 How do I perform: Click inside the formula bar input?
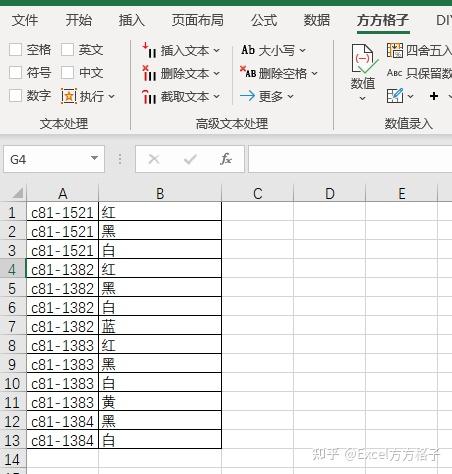tap(350, 159)
